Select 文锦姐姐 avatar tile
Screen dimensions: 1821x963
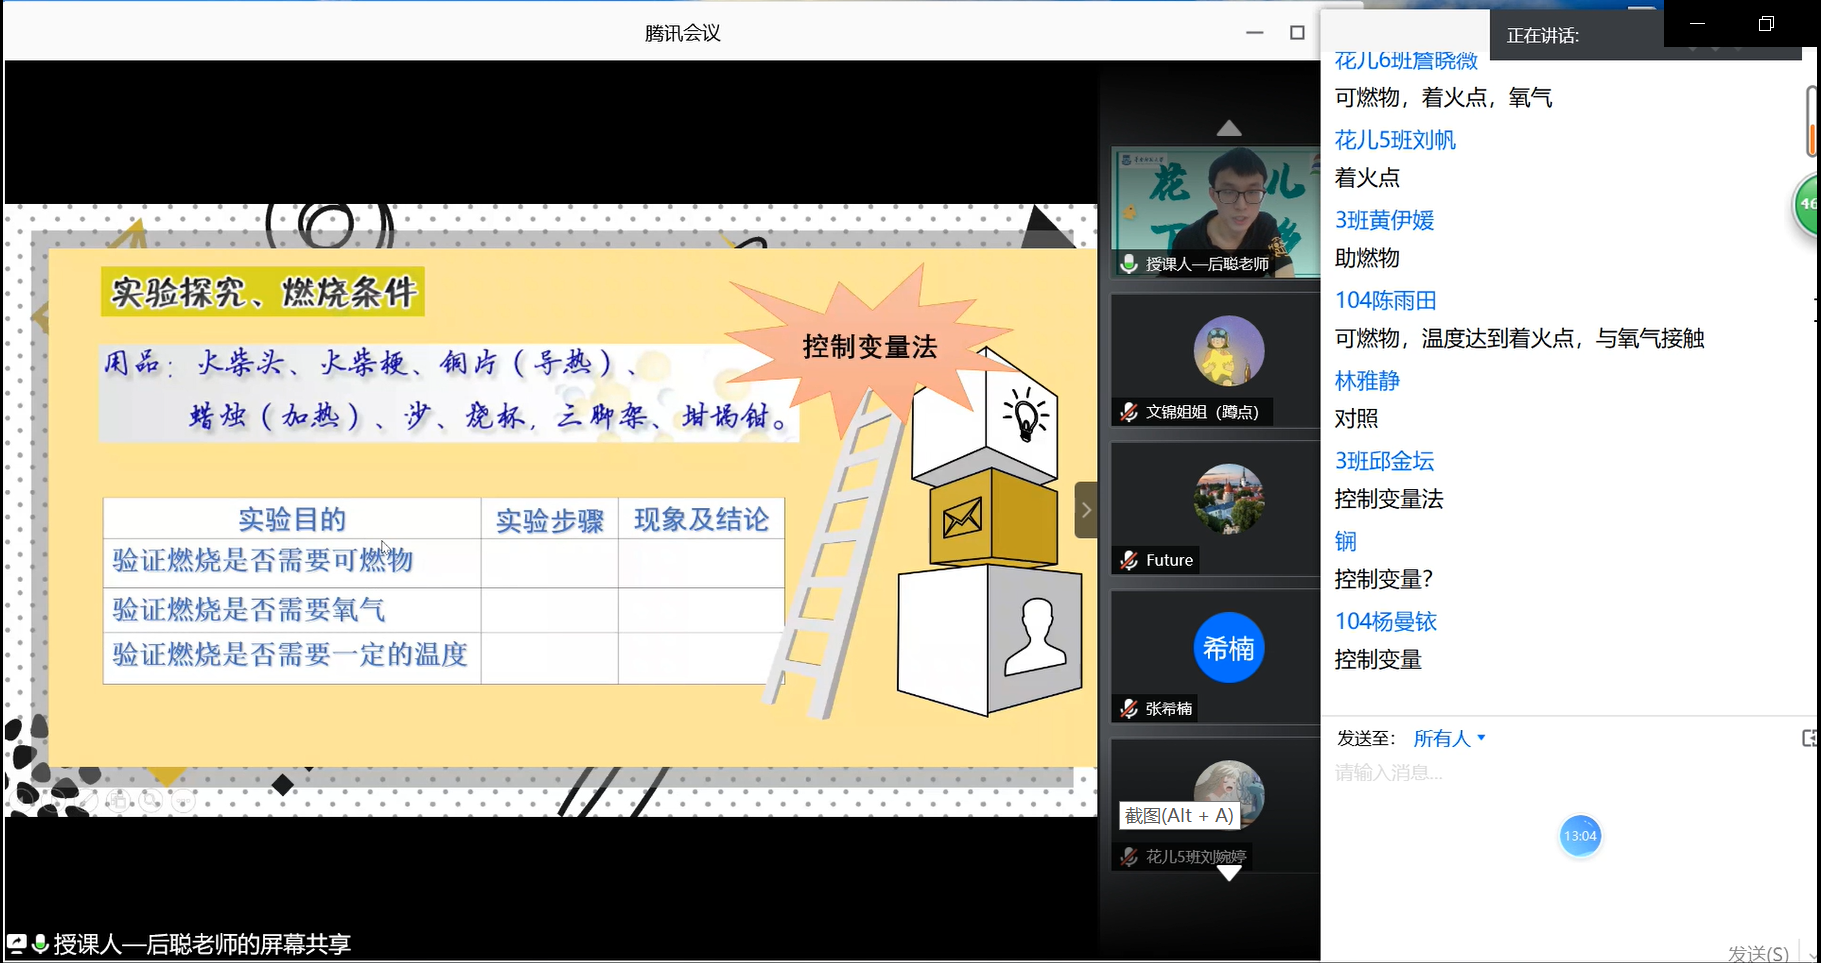pos(1228,351)
